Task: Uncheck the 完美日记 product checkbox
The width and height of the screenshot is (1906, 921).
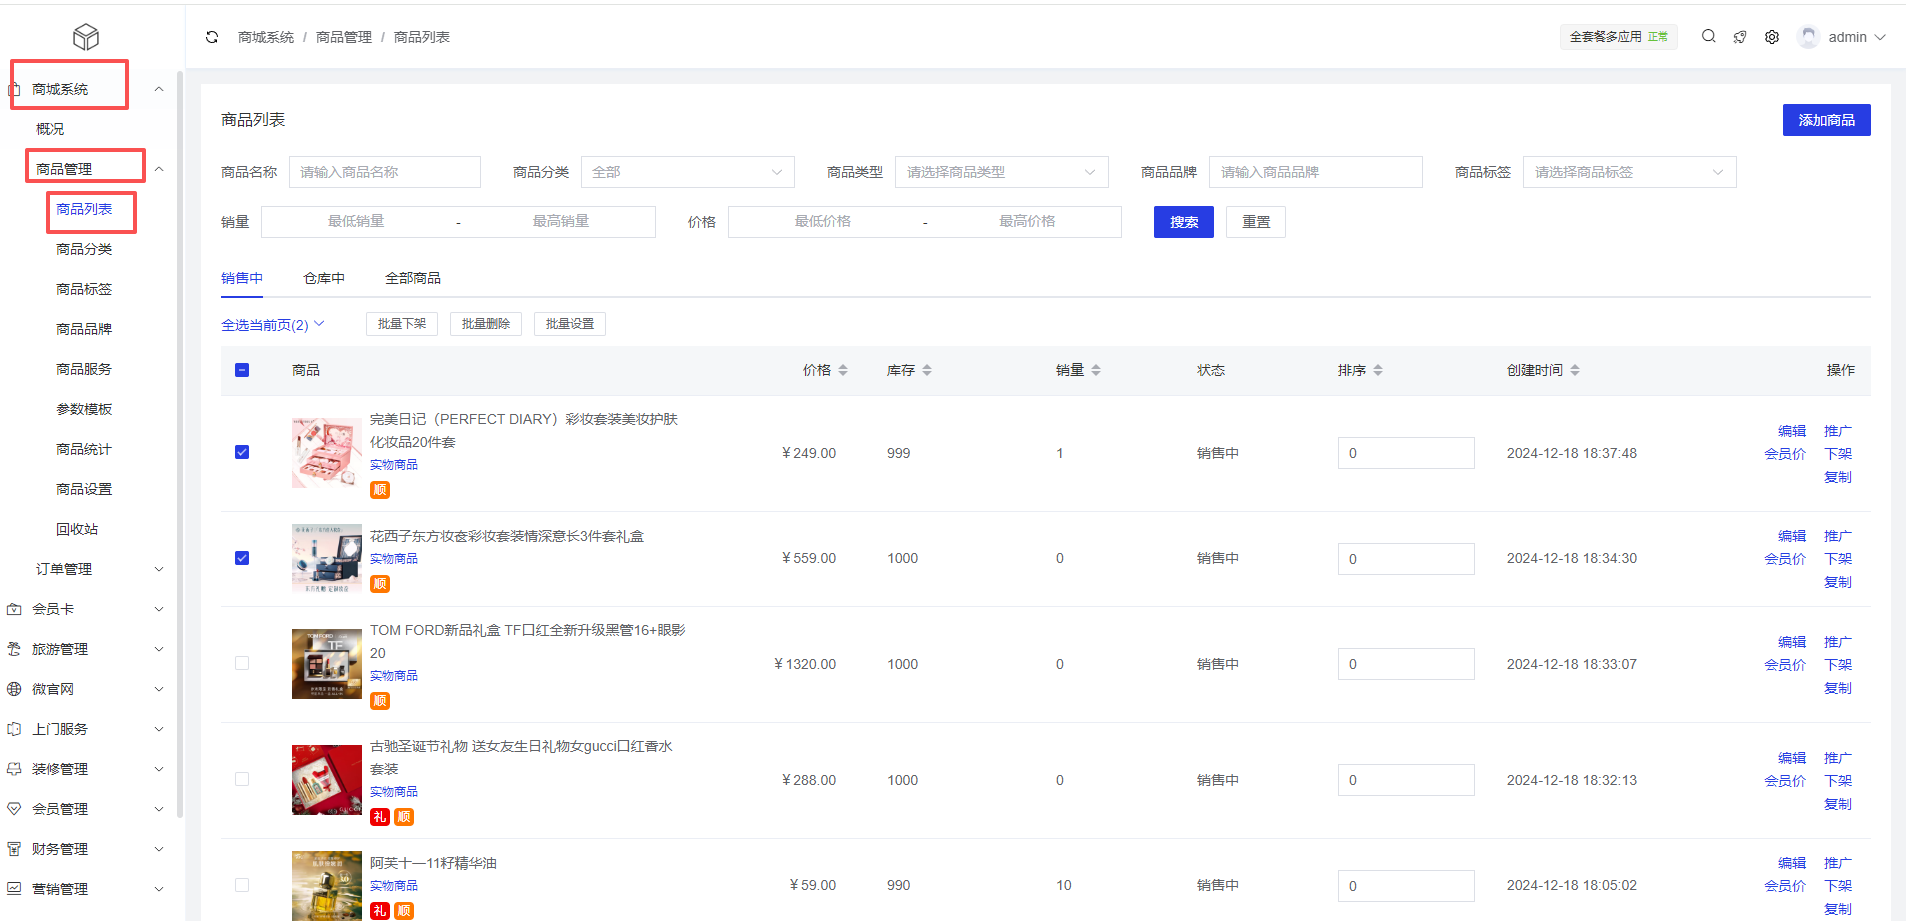Action: tap(242, 452)
